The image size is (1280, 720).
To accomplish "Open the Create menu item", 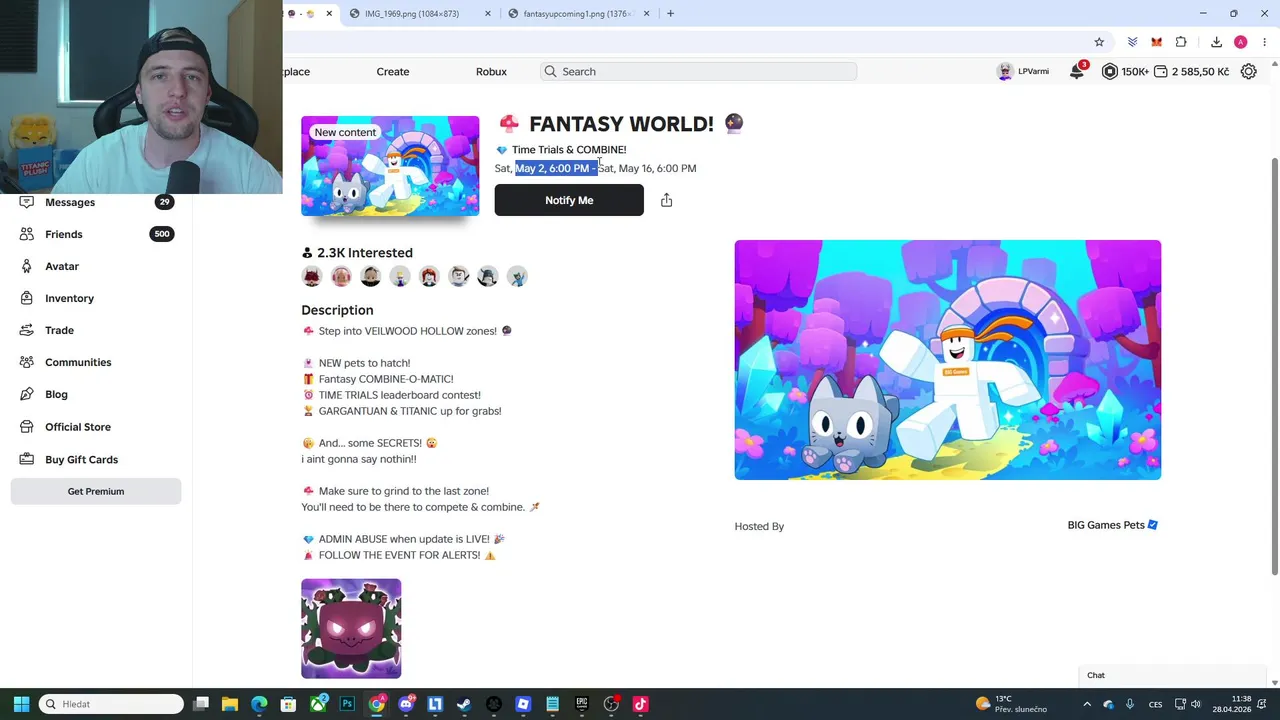I will point(393,72).
